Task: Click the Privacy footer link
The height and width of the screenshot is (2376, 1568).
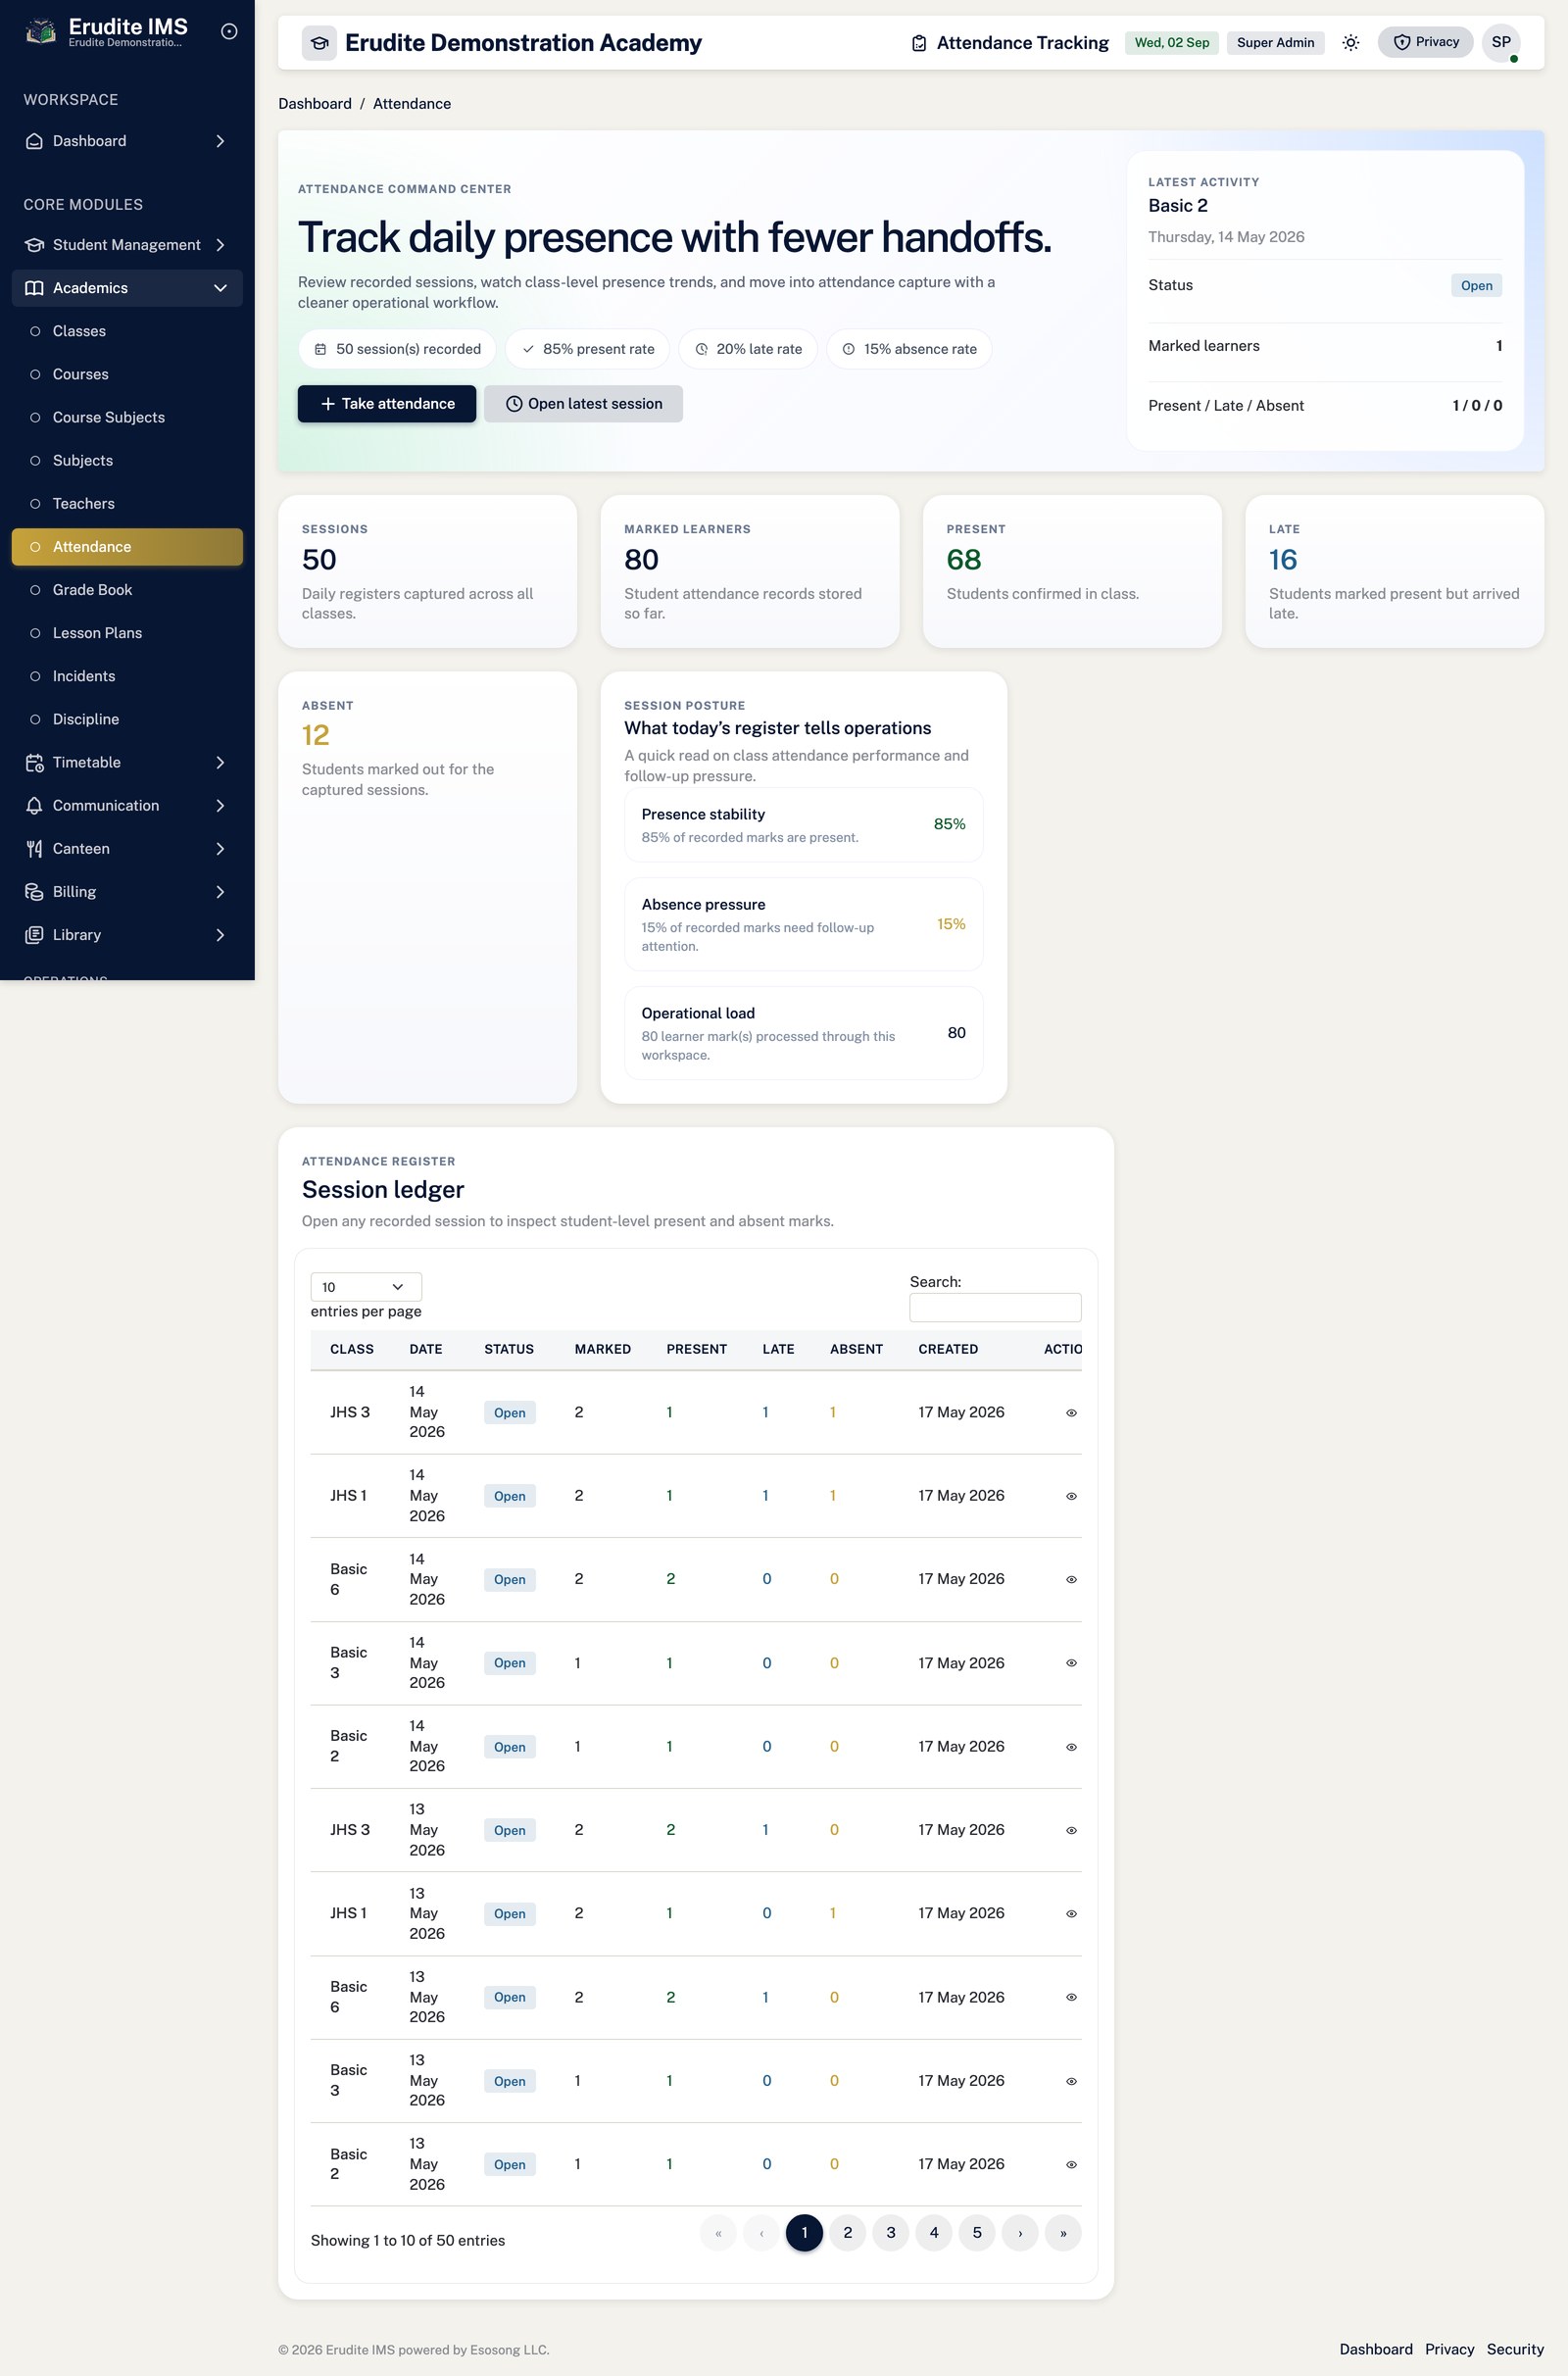Action: pyautogui.click(x=1450, y=2349)
